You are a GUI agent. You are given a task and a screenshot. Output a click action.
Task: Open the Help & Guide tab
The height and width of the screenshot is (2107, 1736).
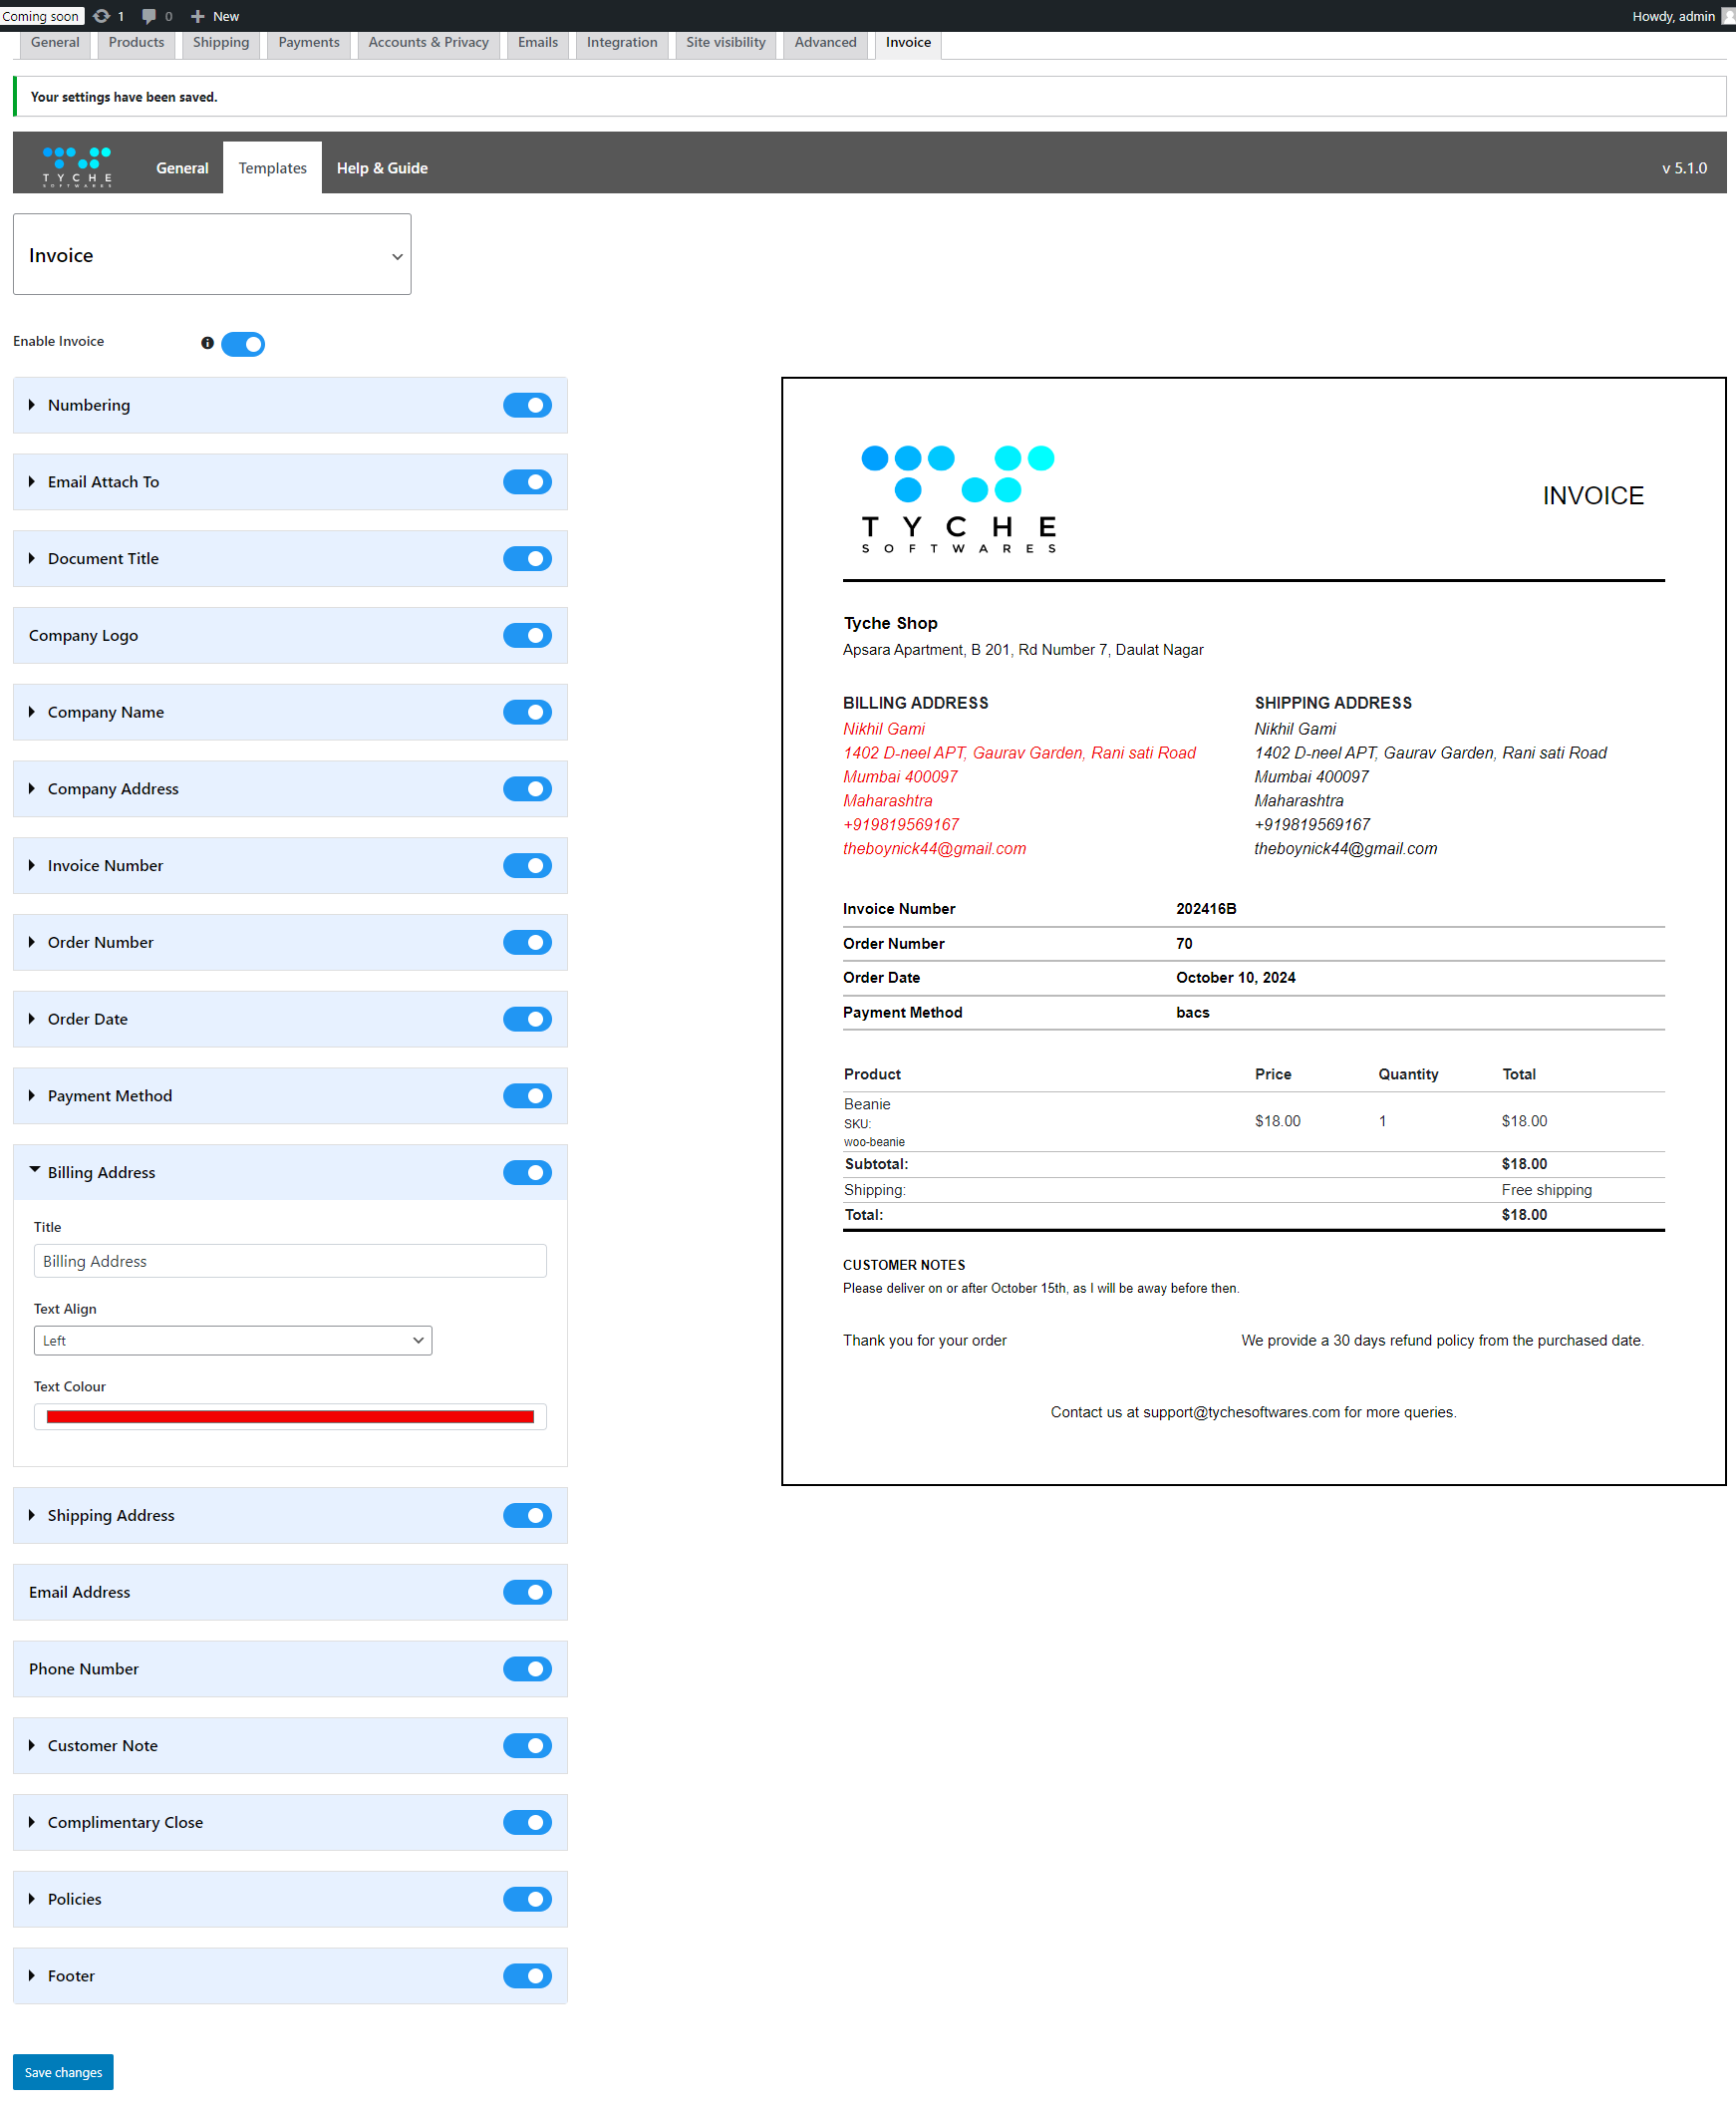[x=381, y=167]
